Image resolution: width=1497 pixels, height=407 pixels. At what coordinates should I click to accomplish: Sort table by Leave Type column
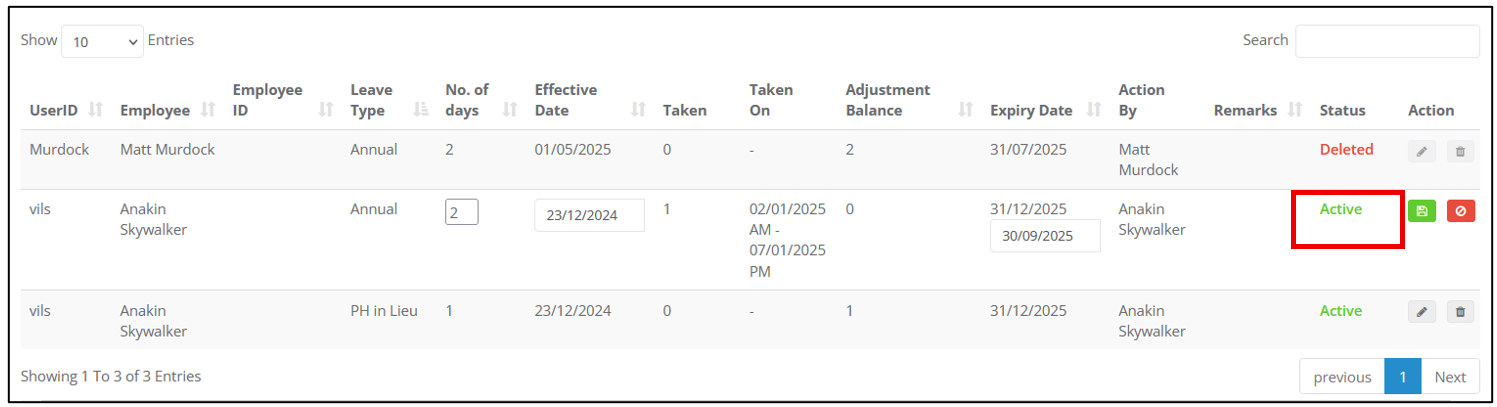click(x=421, y=110)
